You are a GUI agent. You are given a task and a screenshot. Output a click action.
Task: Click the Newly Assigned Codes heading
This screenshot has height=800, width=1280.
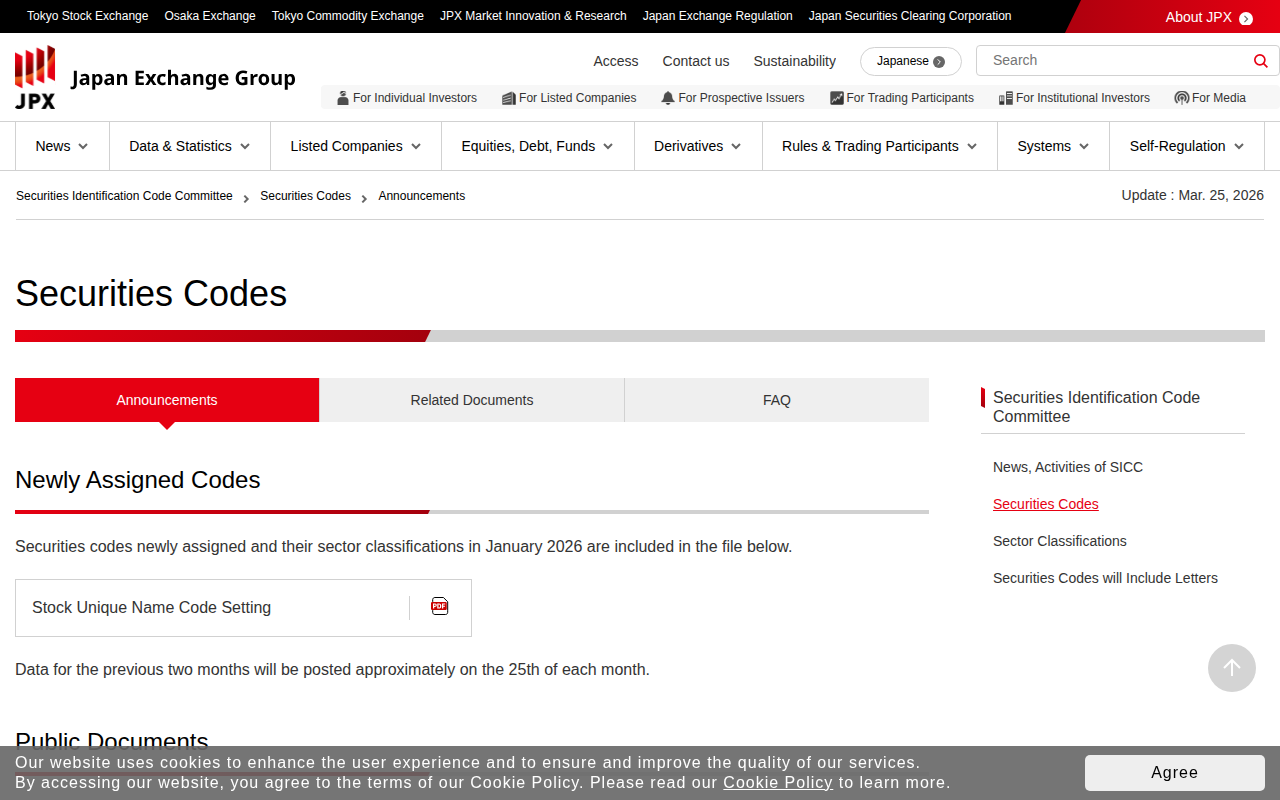[x=138, y=480]
